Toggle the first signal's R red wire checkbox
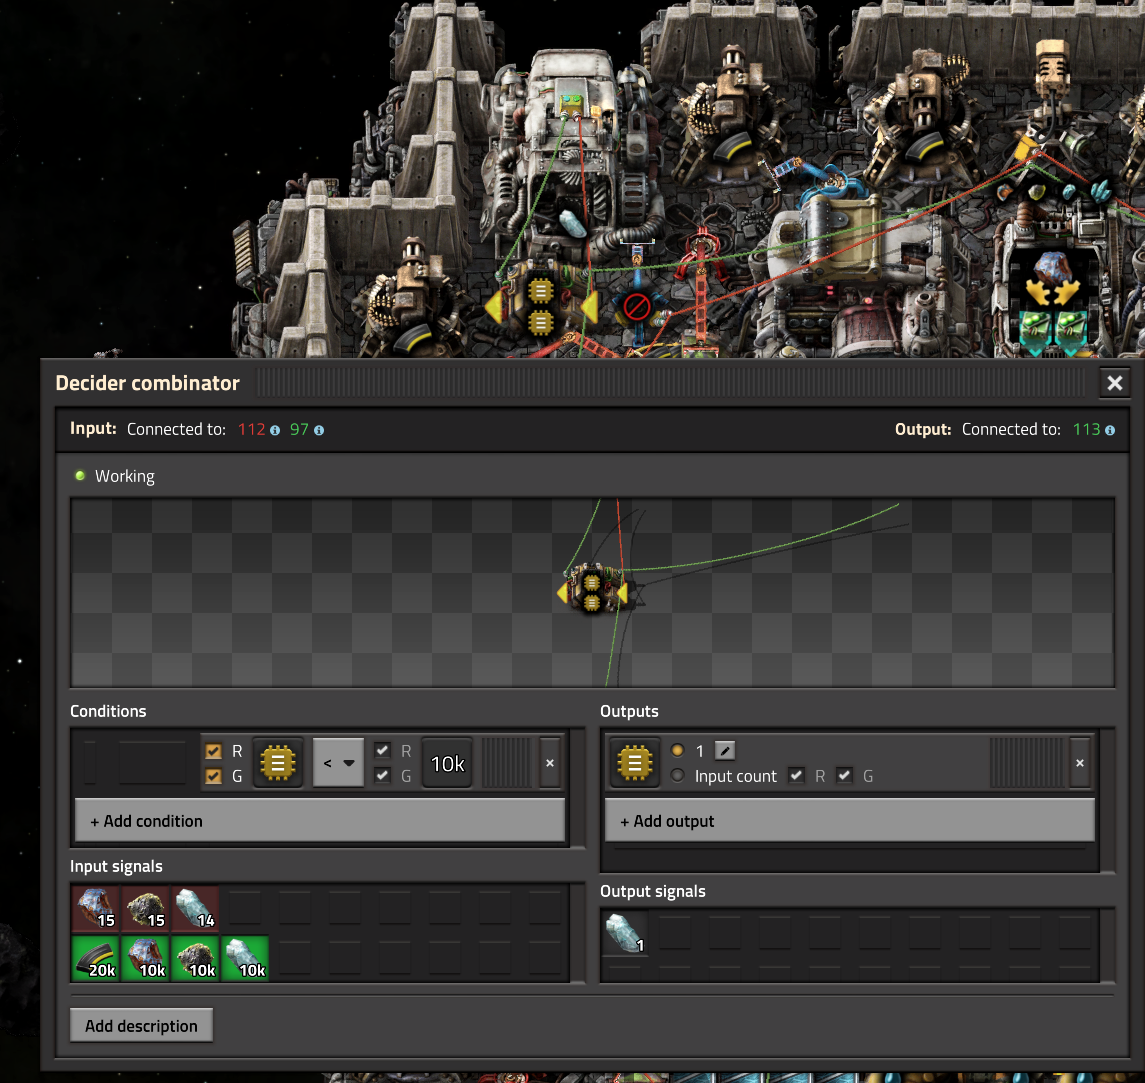 [213, 751]
